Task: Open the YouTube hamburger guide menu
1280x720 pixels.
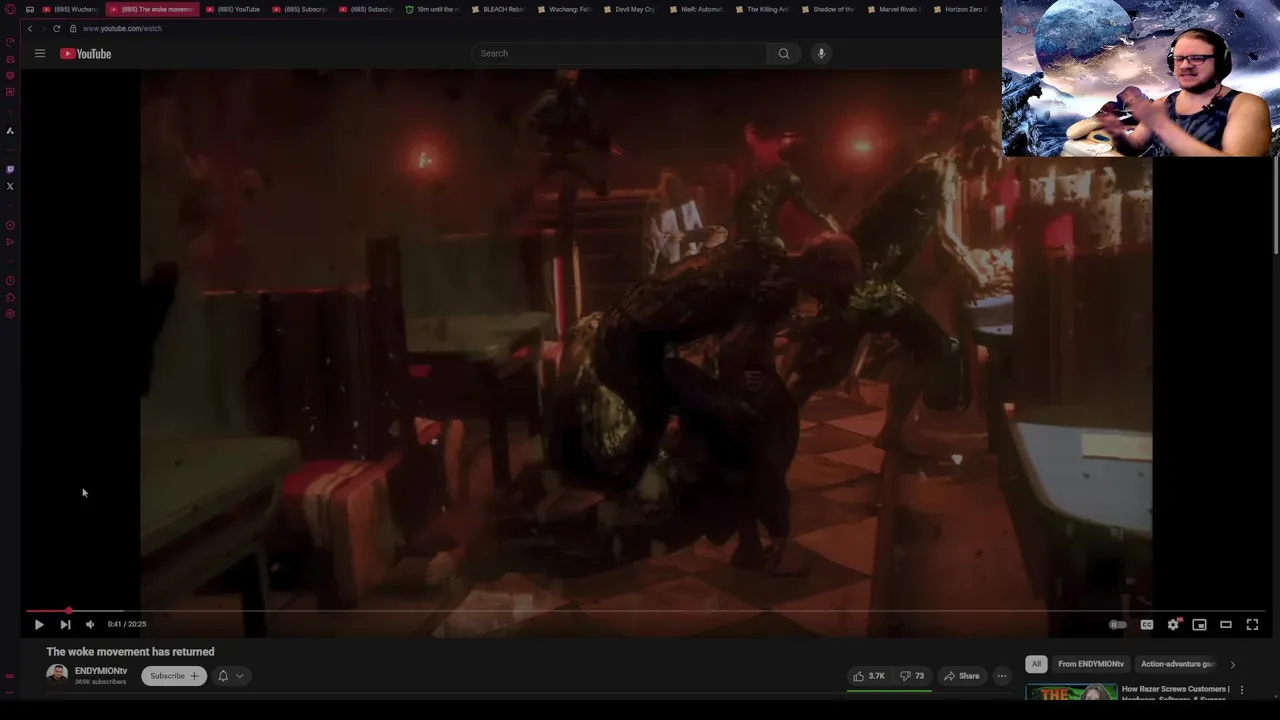Action: [x=40, y=53]
